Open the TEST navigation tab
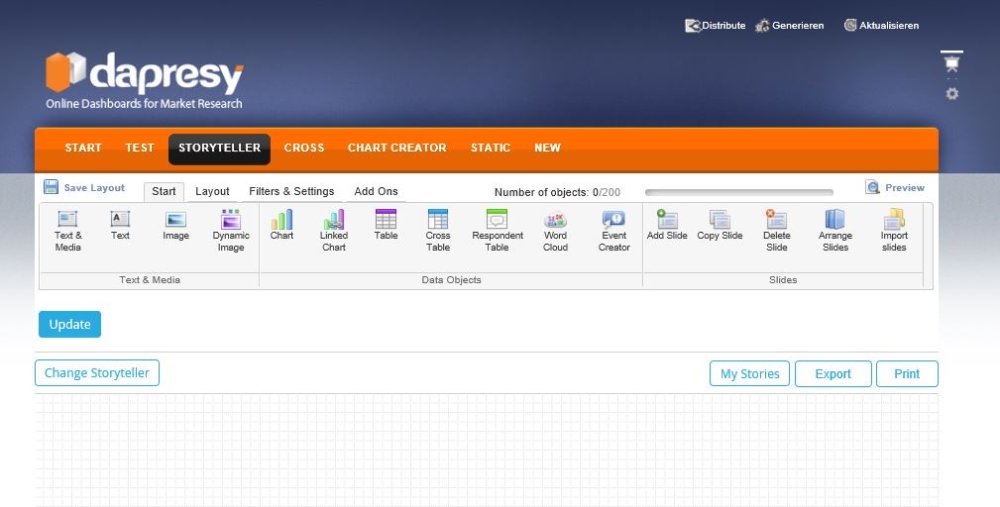 tap(140, 148)
